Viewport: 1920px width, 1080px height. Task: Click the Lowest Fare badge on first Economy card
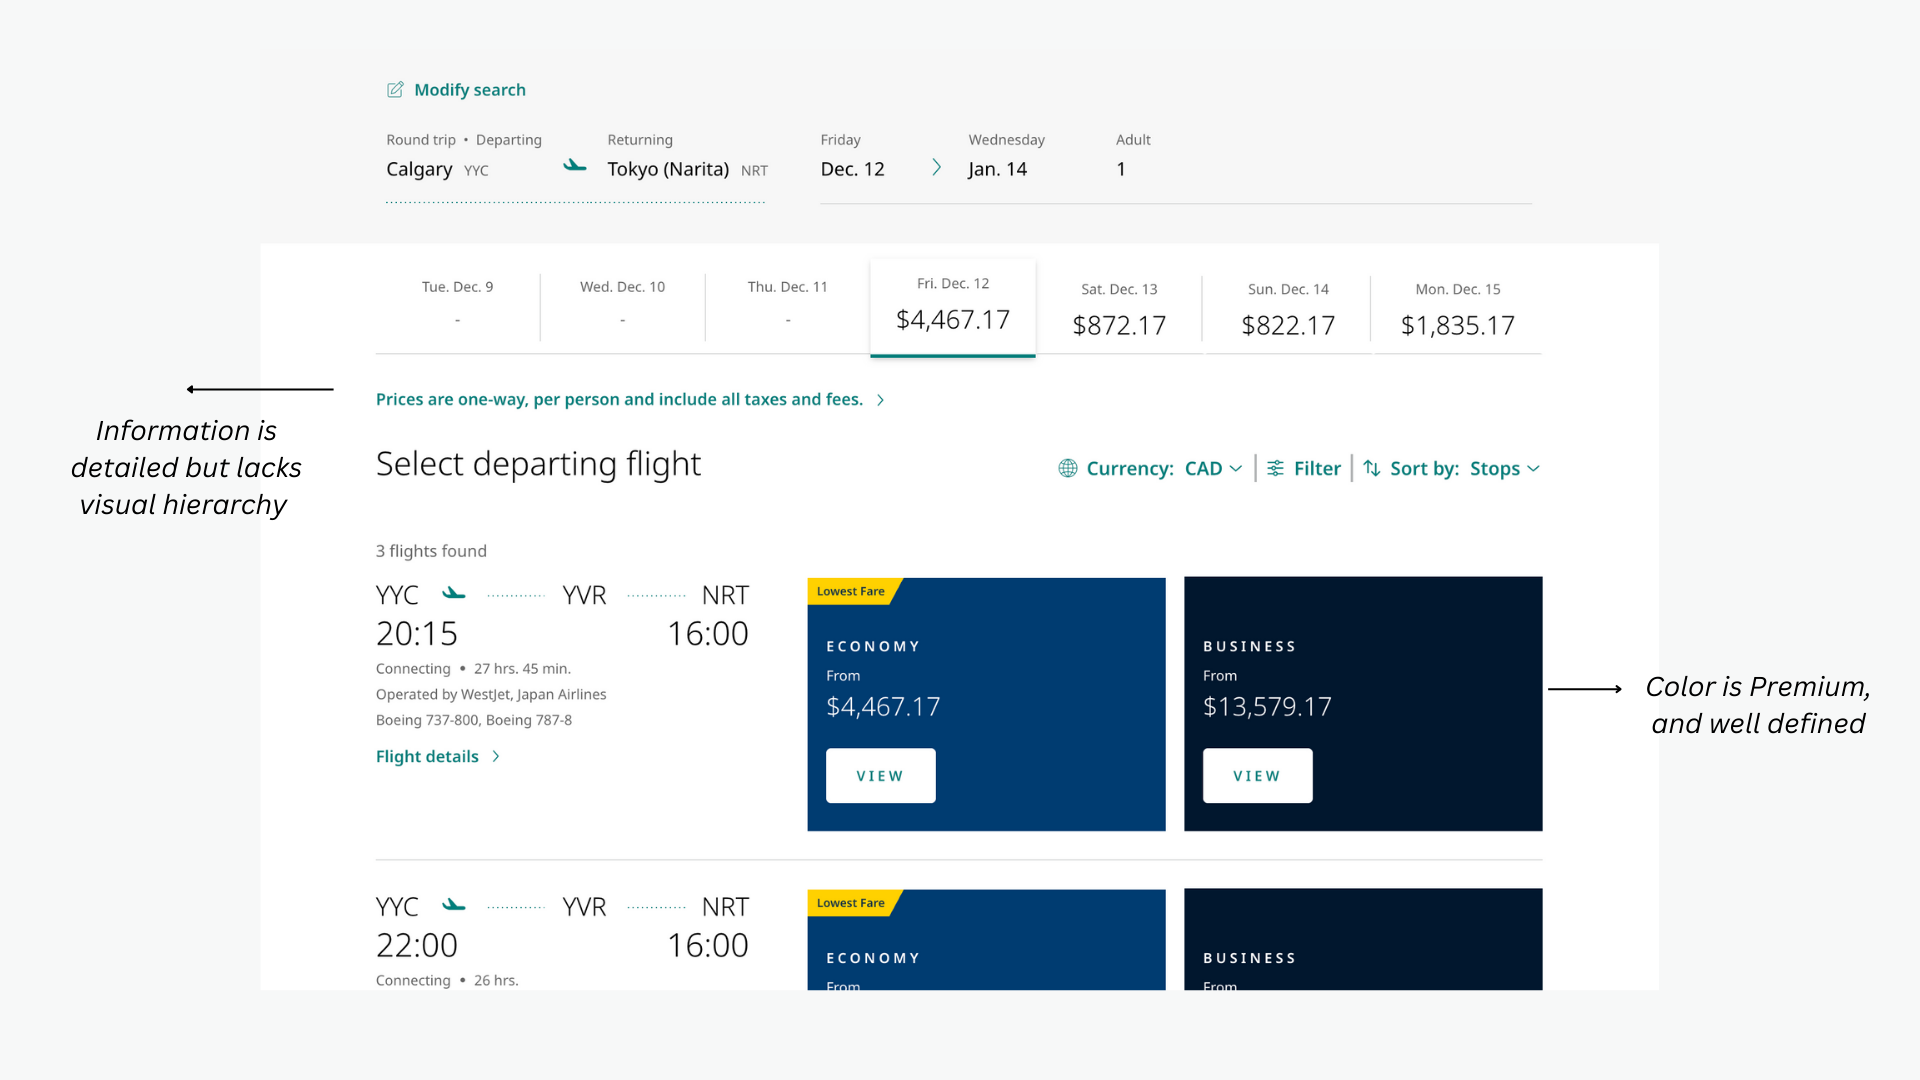click(x=851, y=591)
